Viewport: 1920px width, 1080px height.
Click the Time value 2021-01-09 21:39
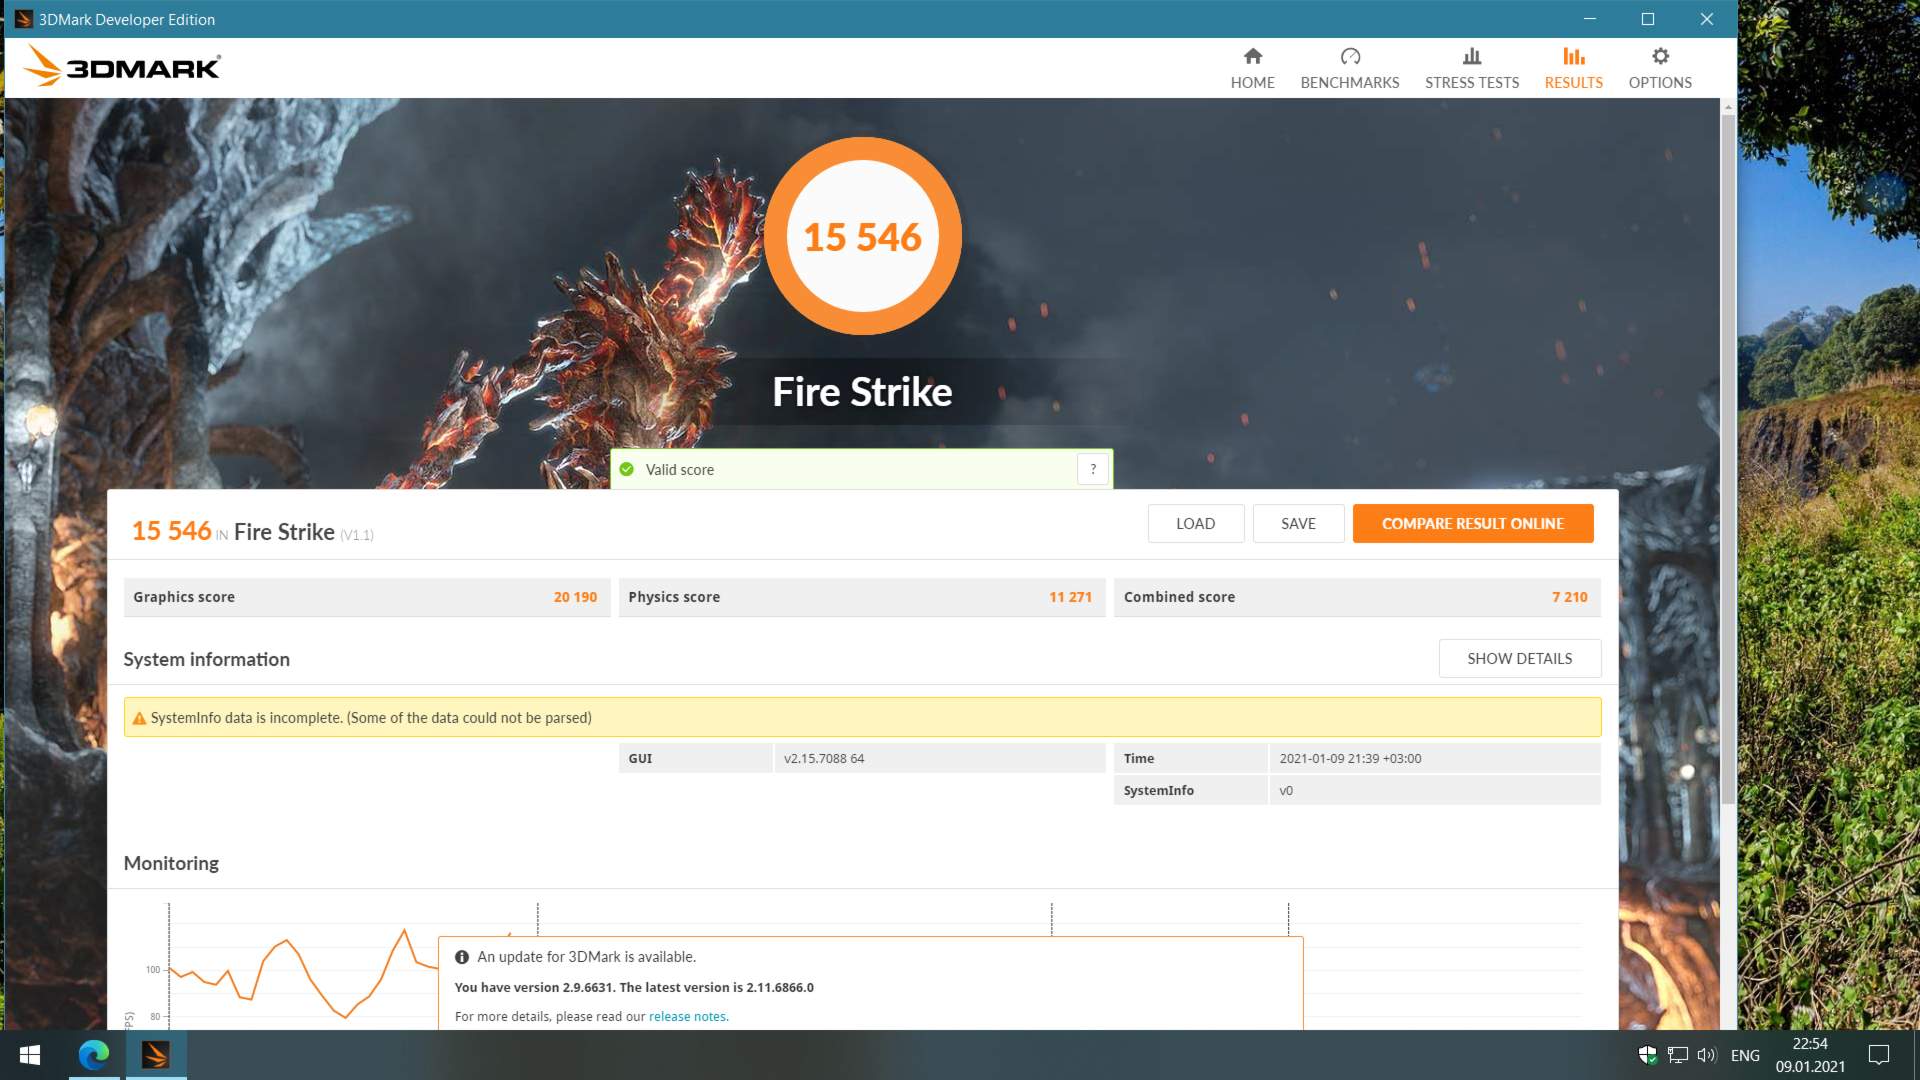pos(1350,758)
